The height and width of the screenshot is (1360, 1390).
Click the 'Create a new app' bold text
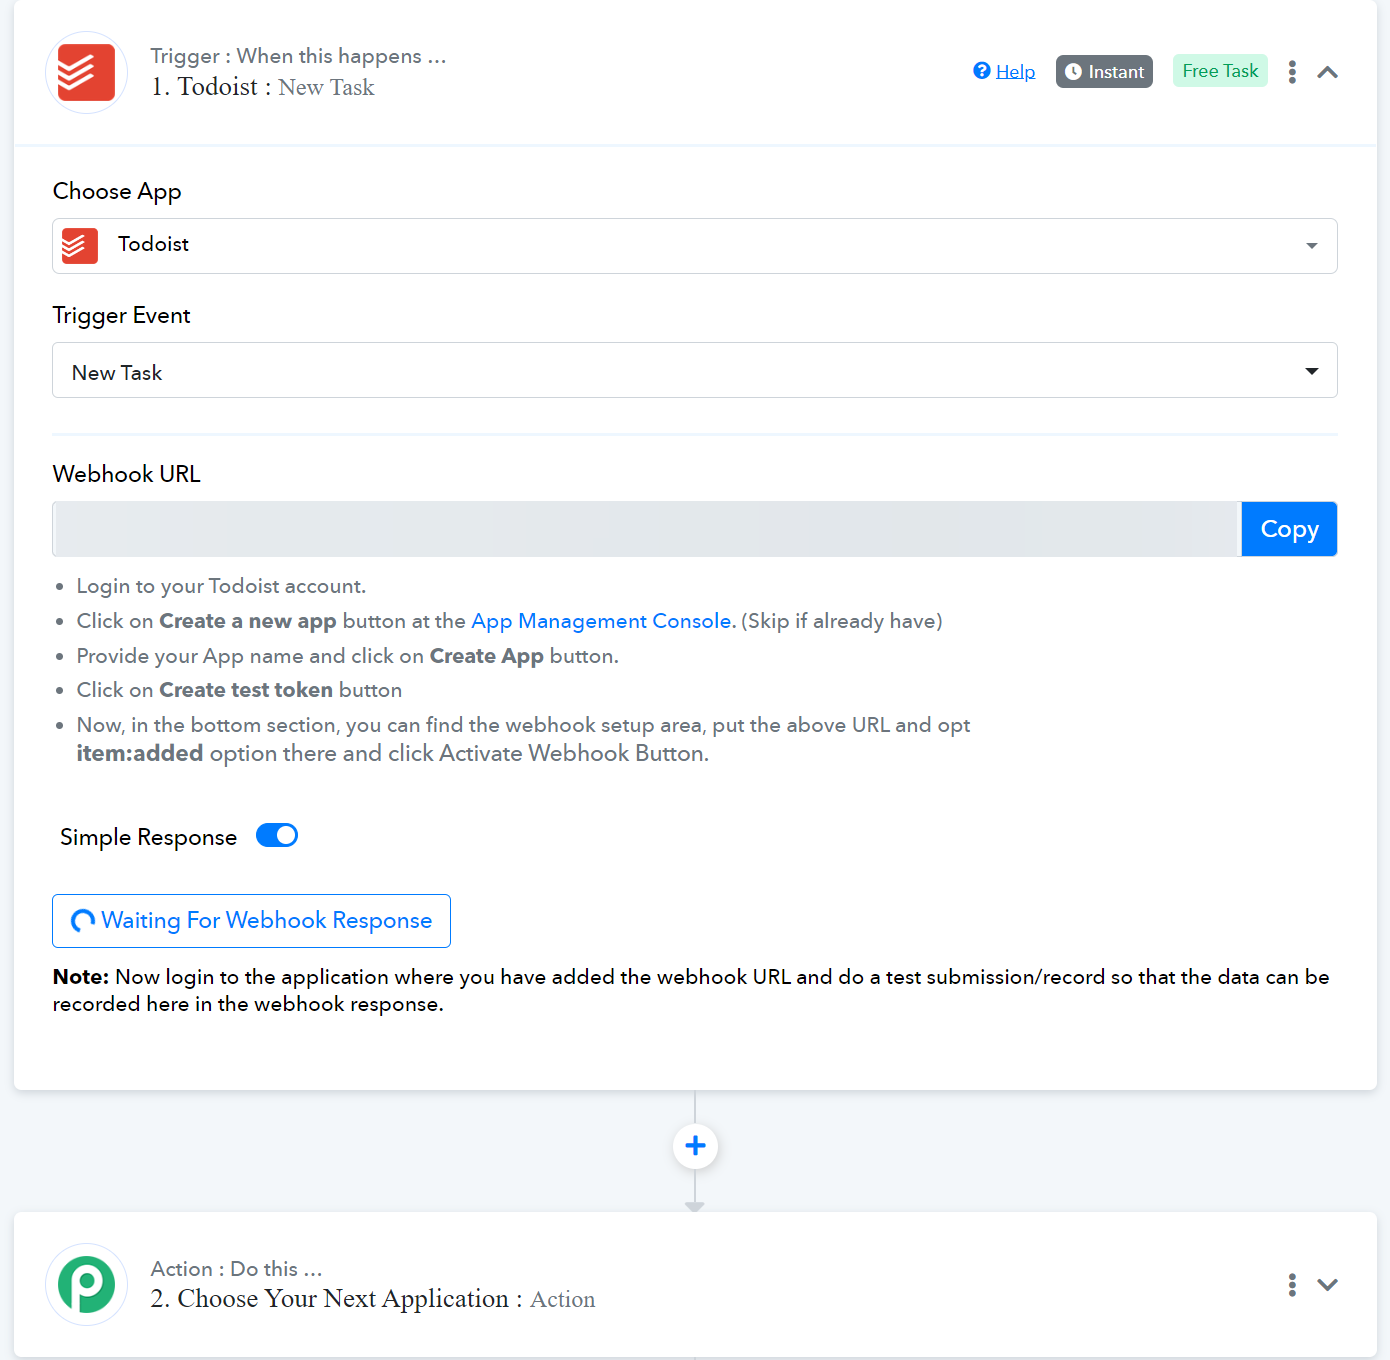coord(248,621)
